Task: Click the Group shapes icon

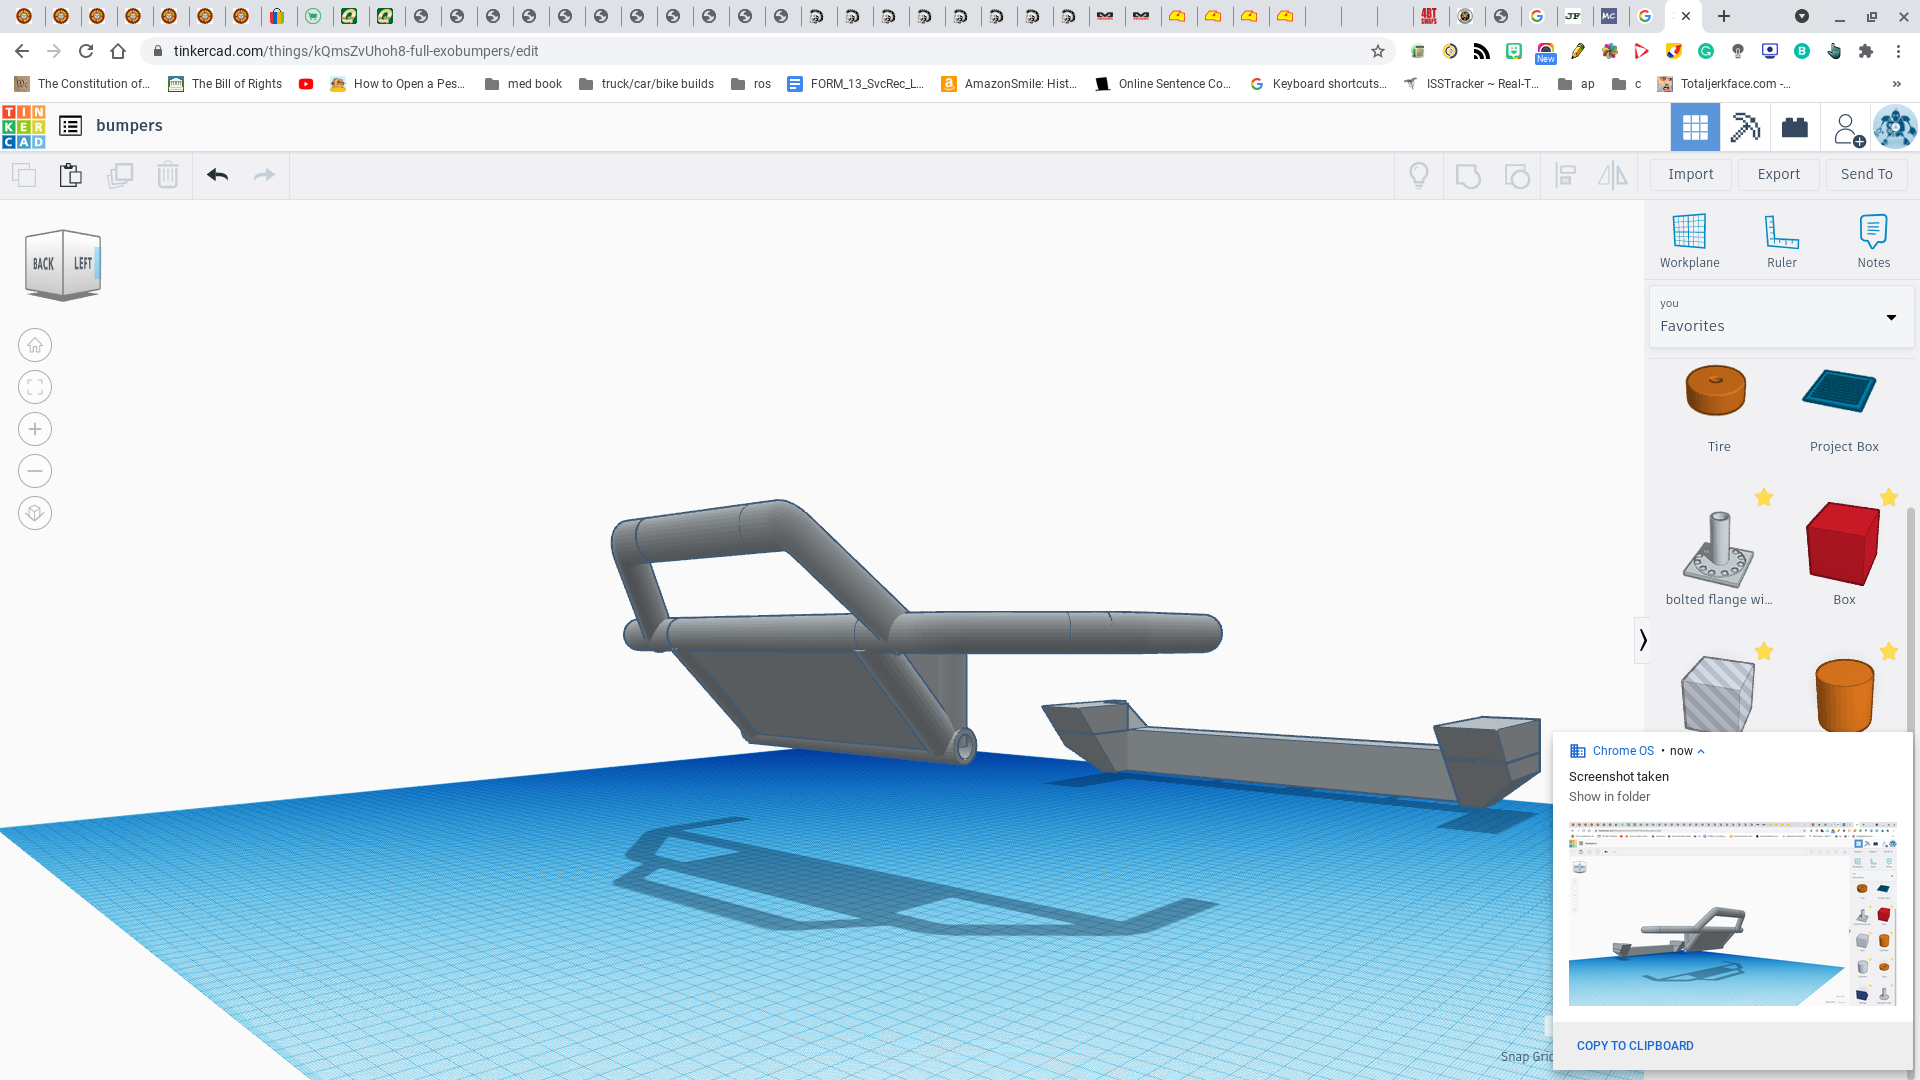Action: point(1468,176)
